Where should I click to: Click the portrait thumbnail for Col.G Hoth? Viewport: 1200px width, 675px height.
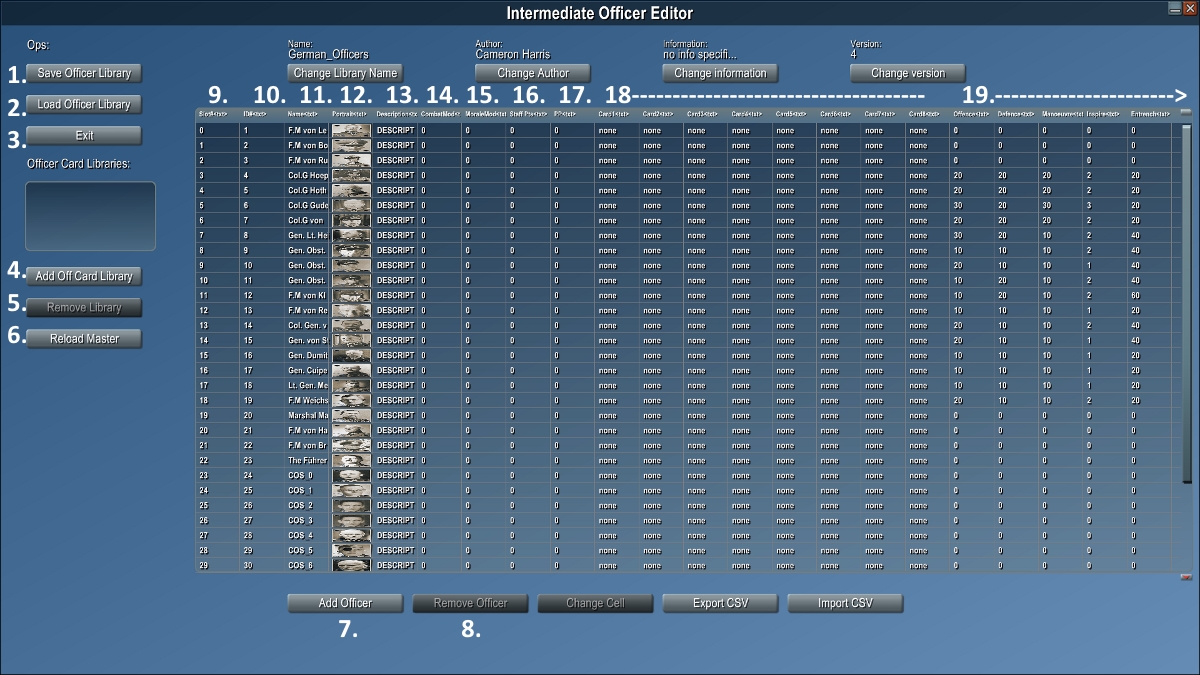pos(350,190)
